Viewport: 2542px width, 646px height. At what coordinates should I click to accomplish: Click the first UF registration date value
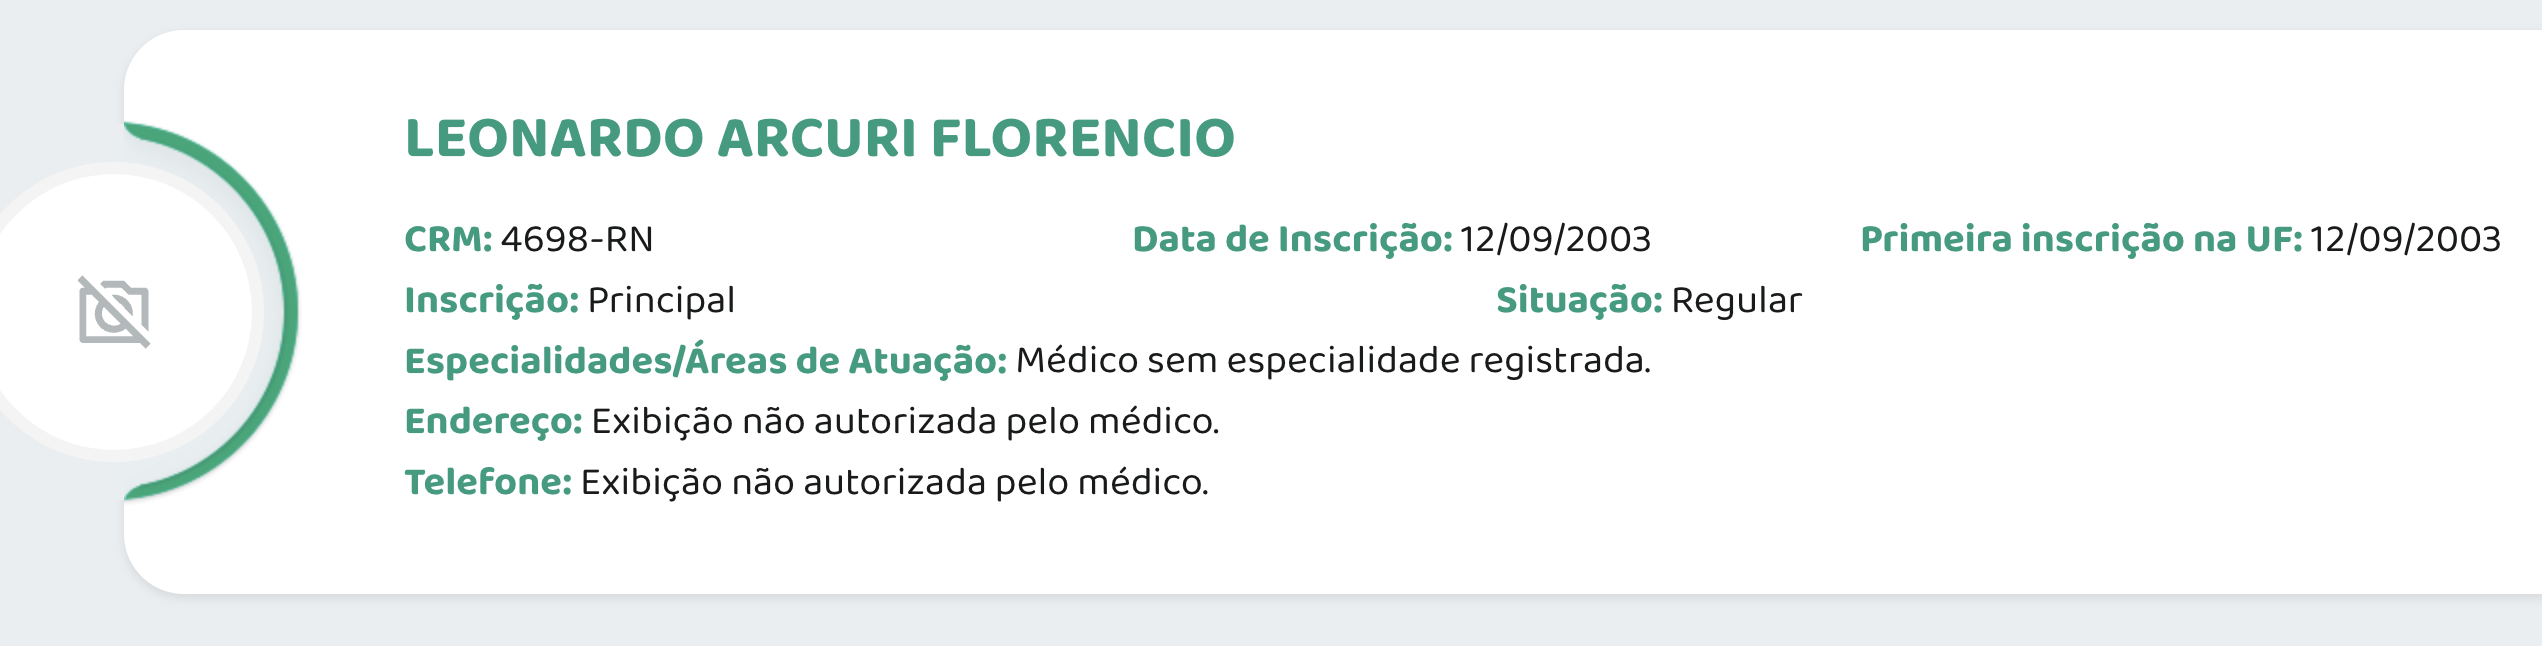[2405, 240]
